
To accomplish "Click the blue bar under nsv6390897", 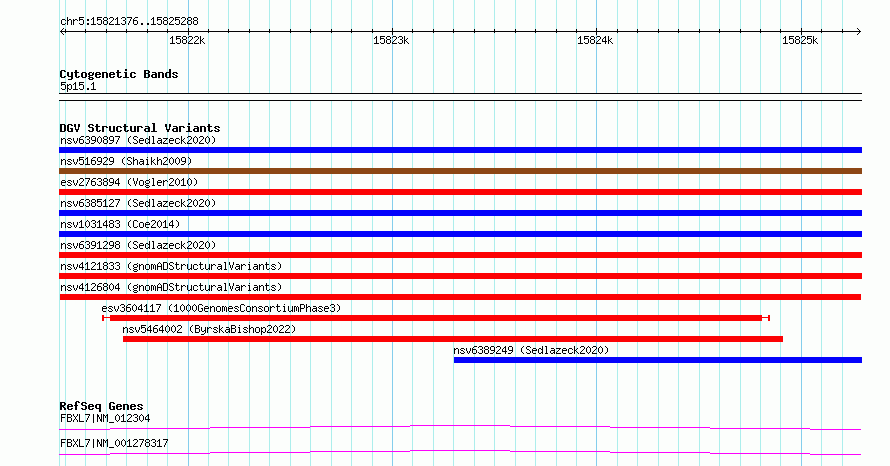I will coord(460,150).
